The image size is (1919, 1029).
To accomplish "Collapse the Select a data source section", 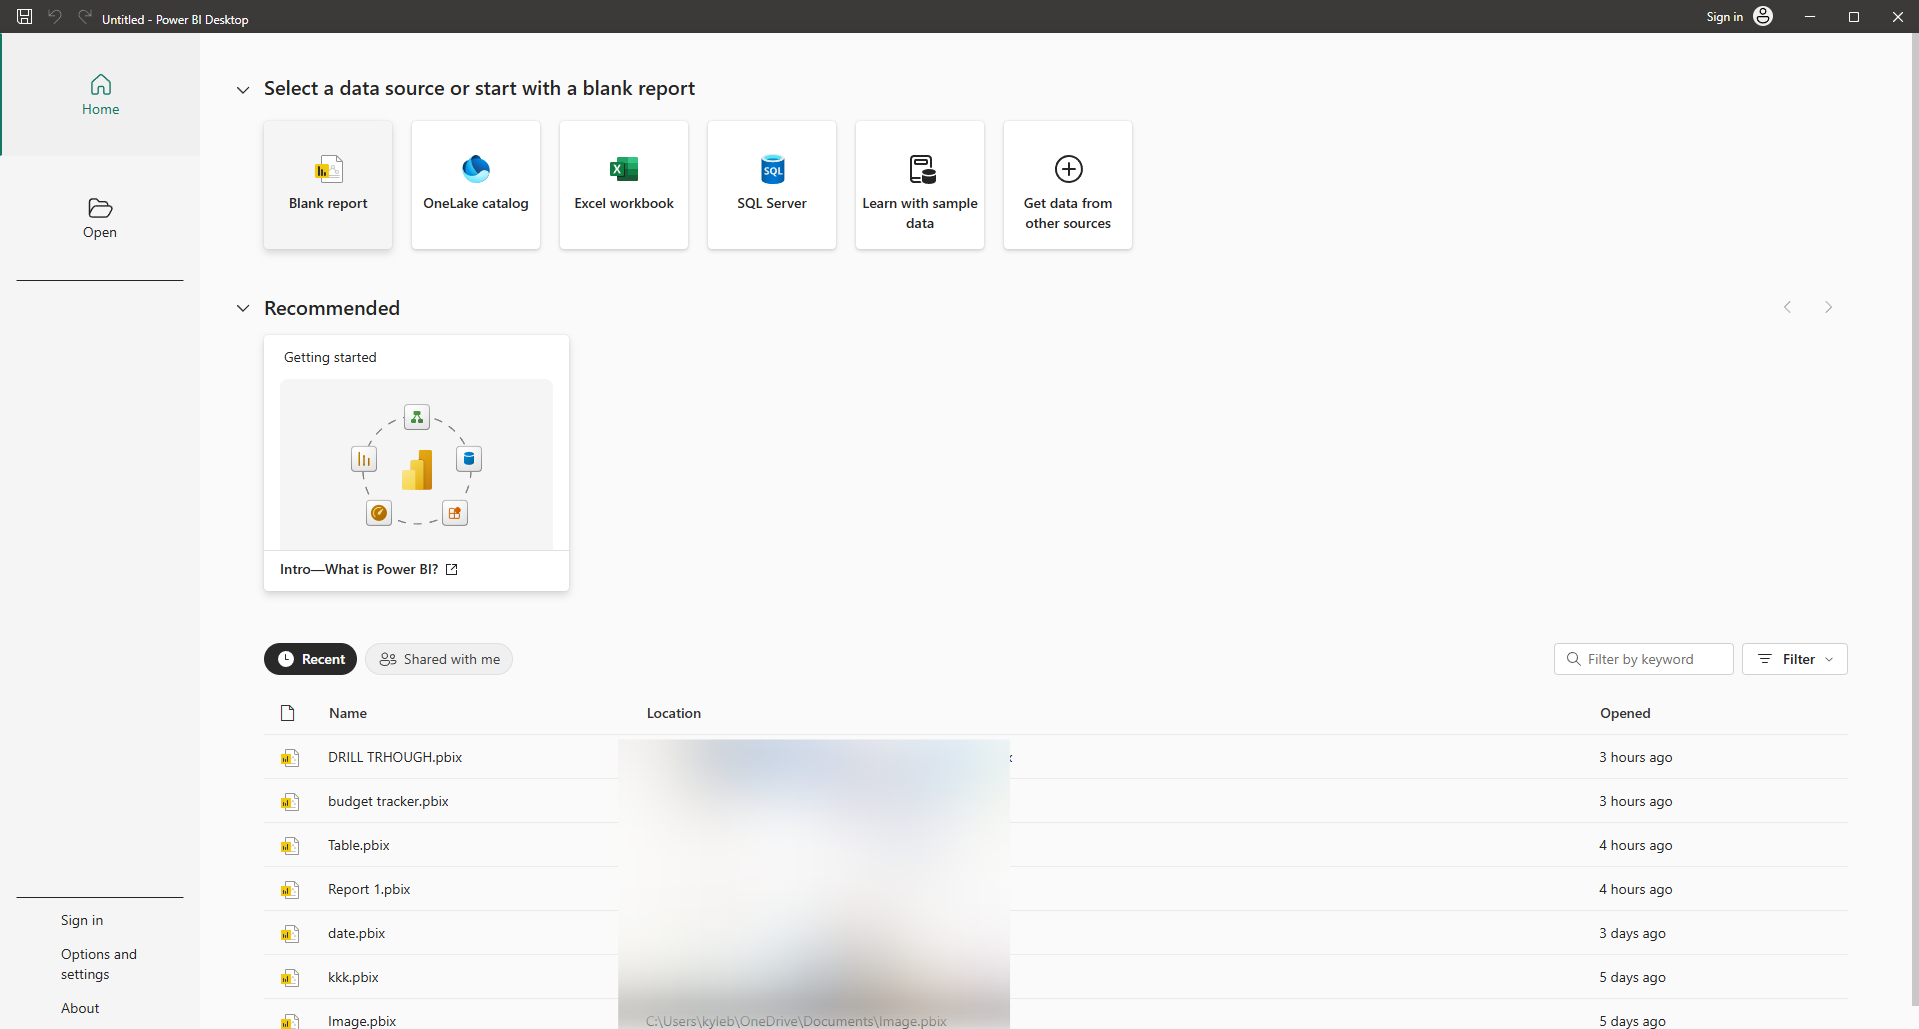I will click(243, 90).
